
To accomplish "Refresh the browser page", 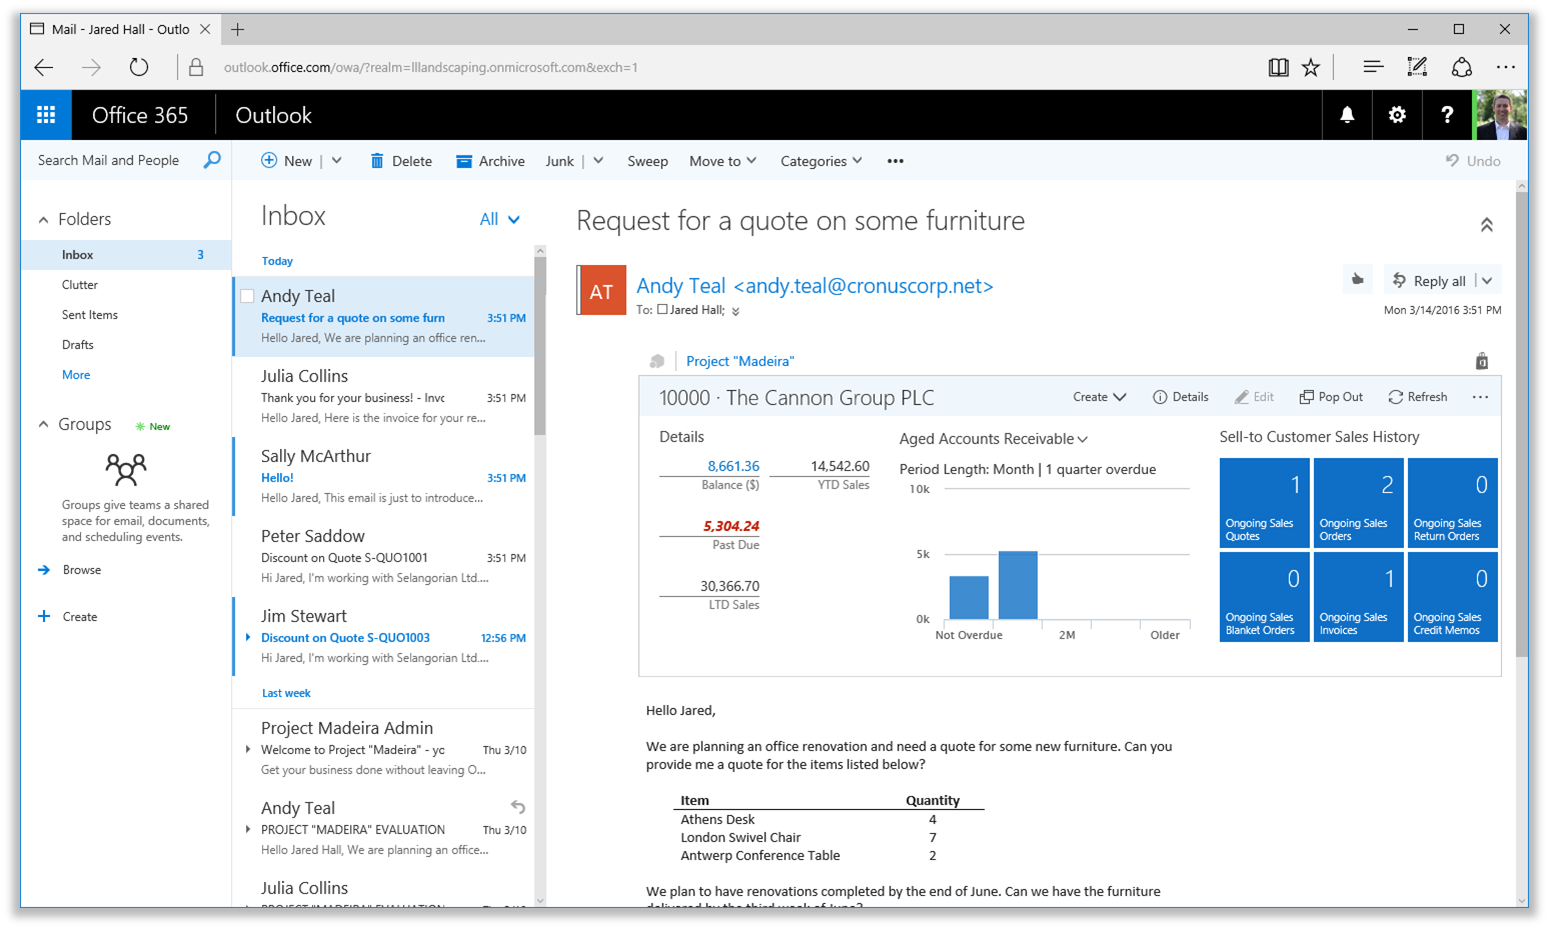I will pos(139,67).
